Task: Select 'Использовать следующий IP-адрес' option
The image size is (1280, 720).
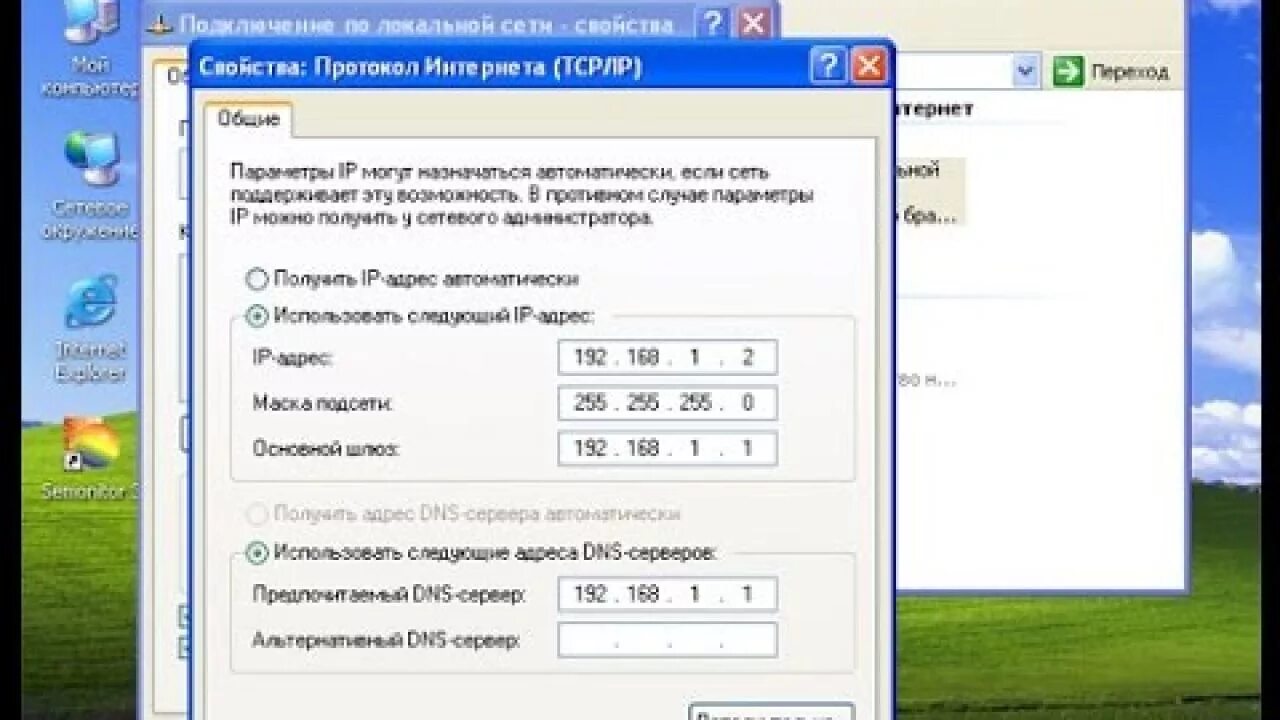Action: [420, 316]
